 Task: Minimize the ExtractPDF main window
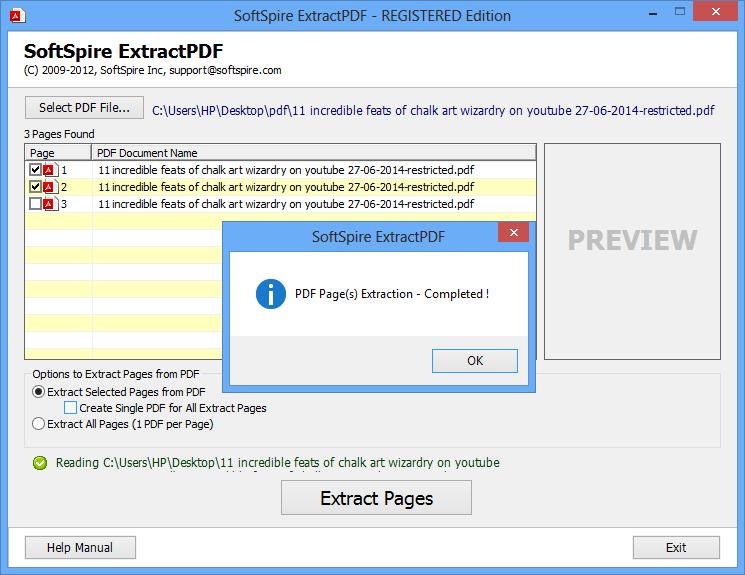coord(653,13)
